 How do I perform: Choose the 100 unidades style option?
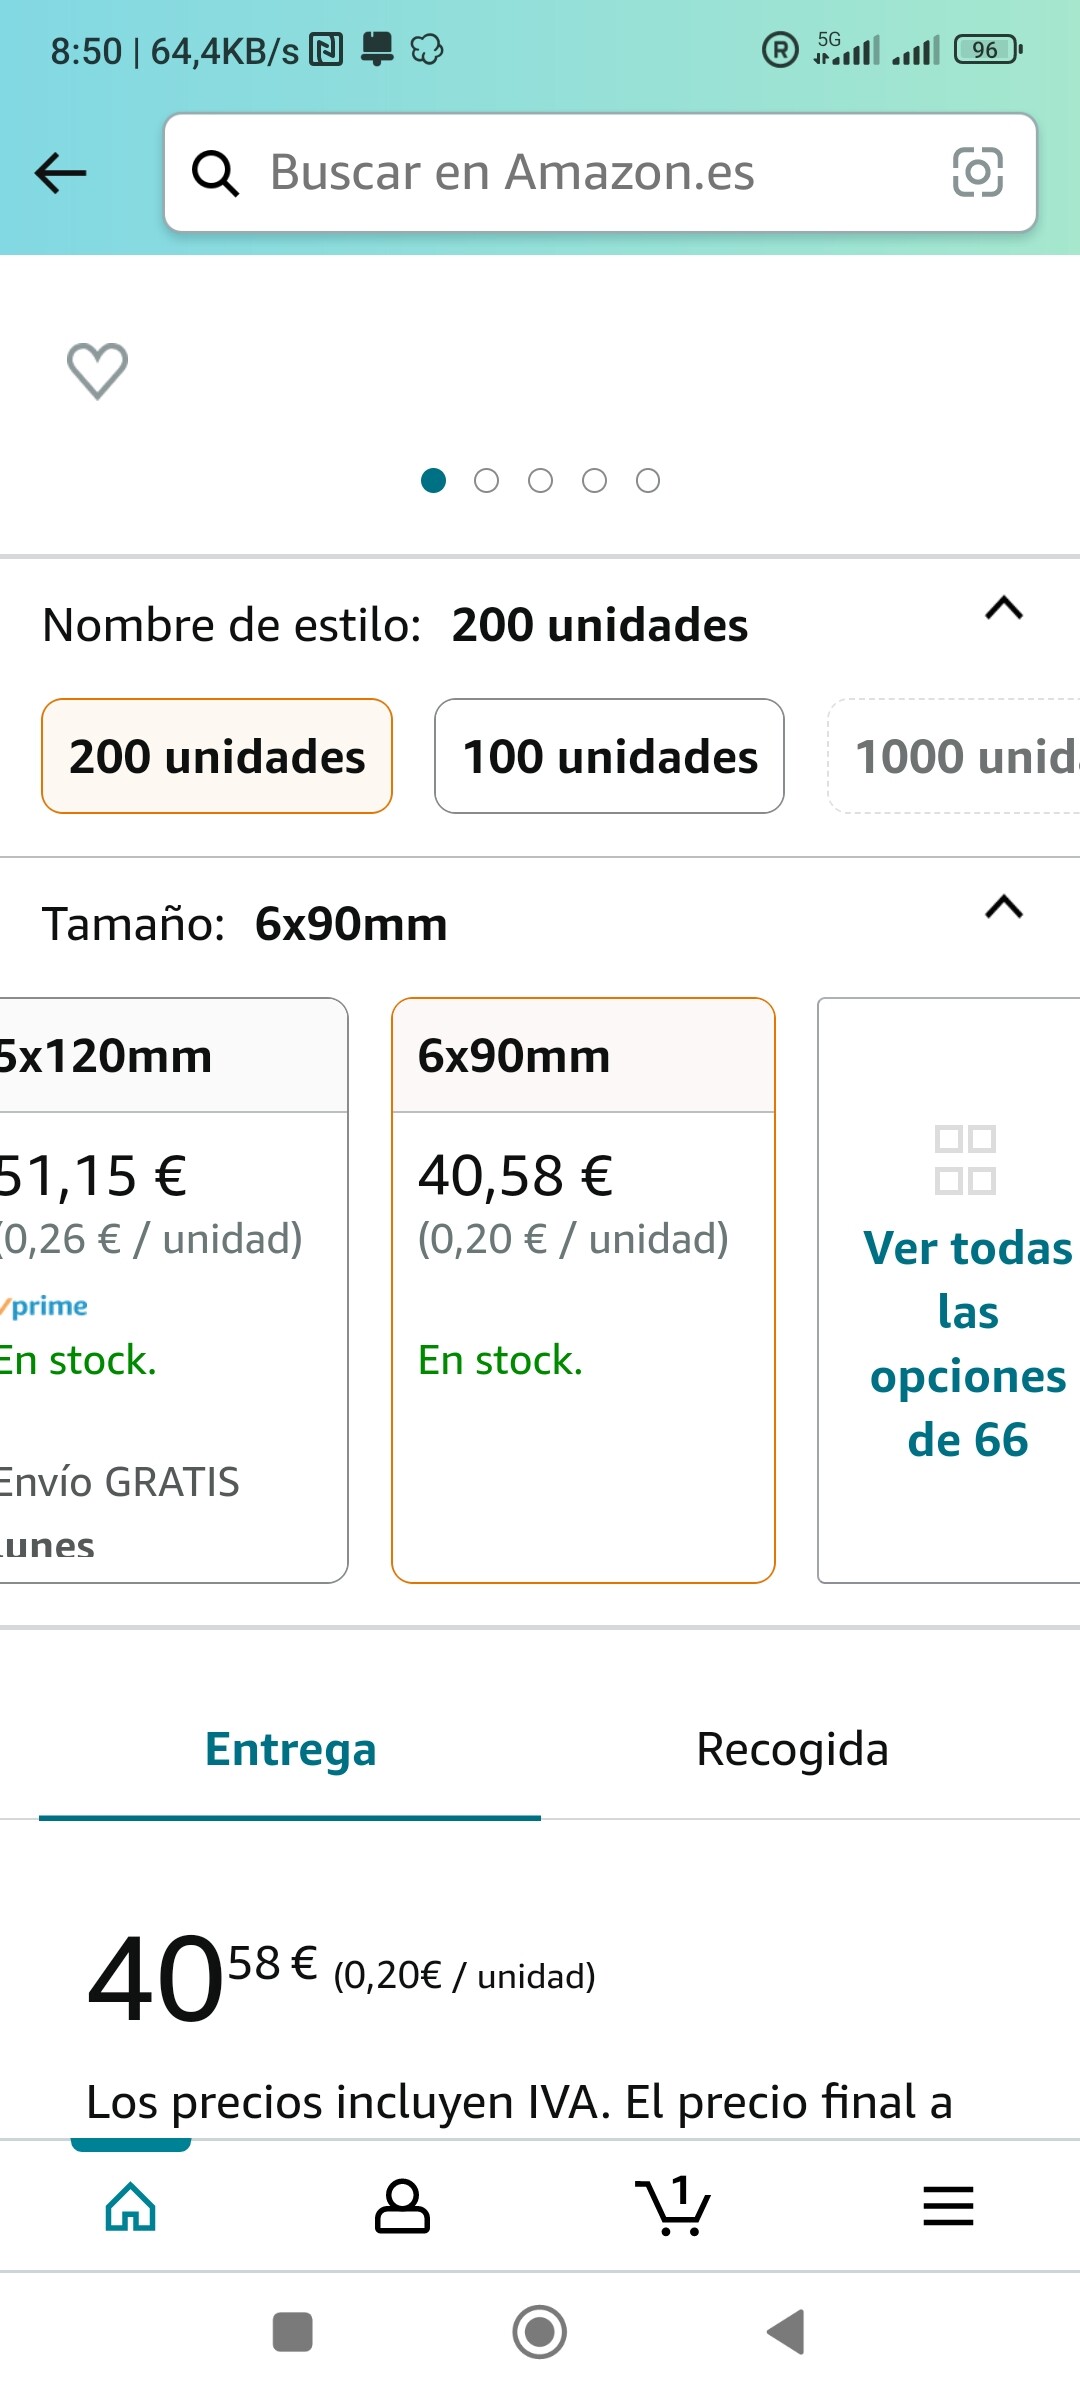[609, 756]
